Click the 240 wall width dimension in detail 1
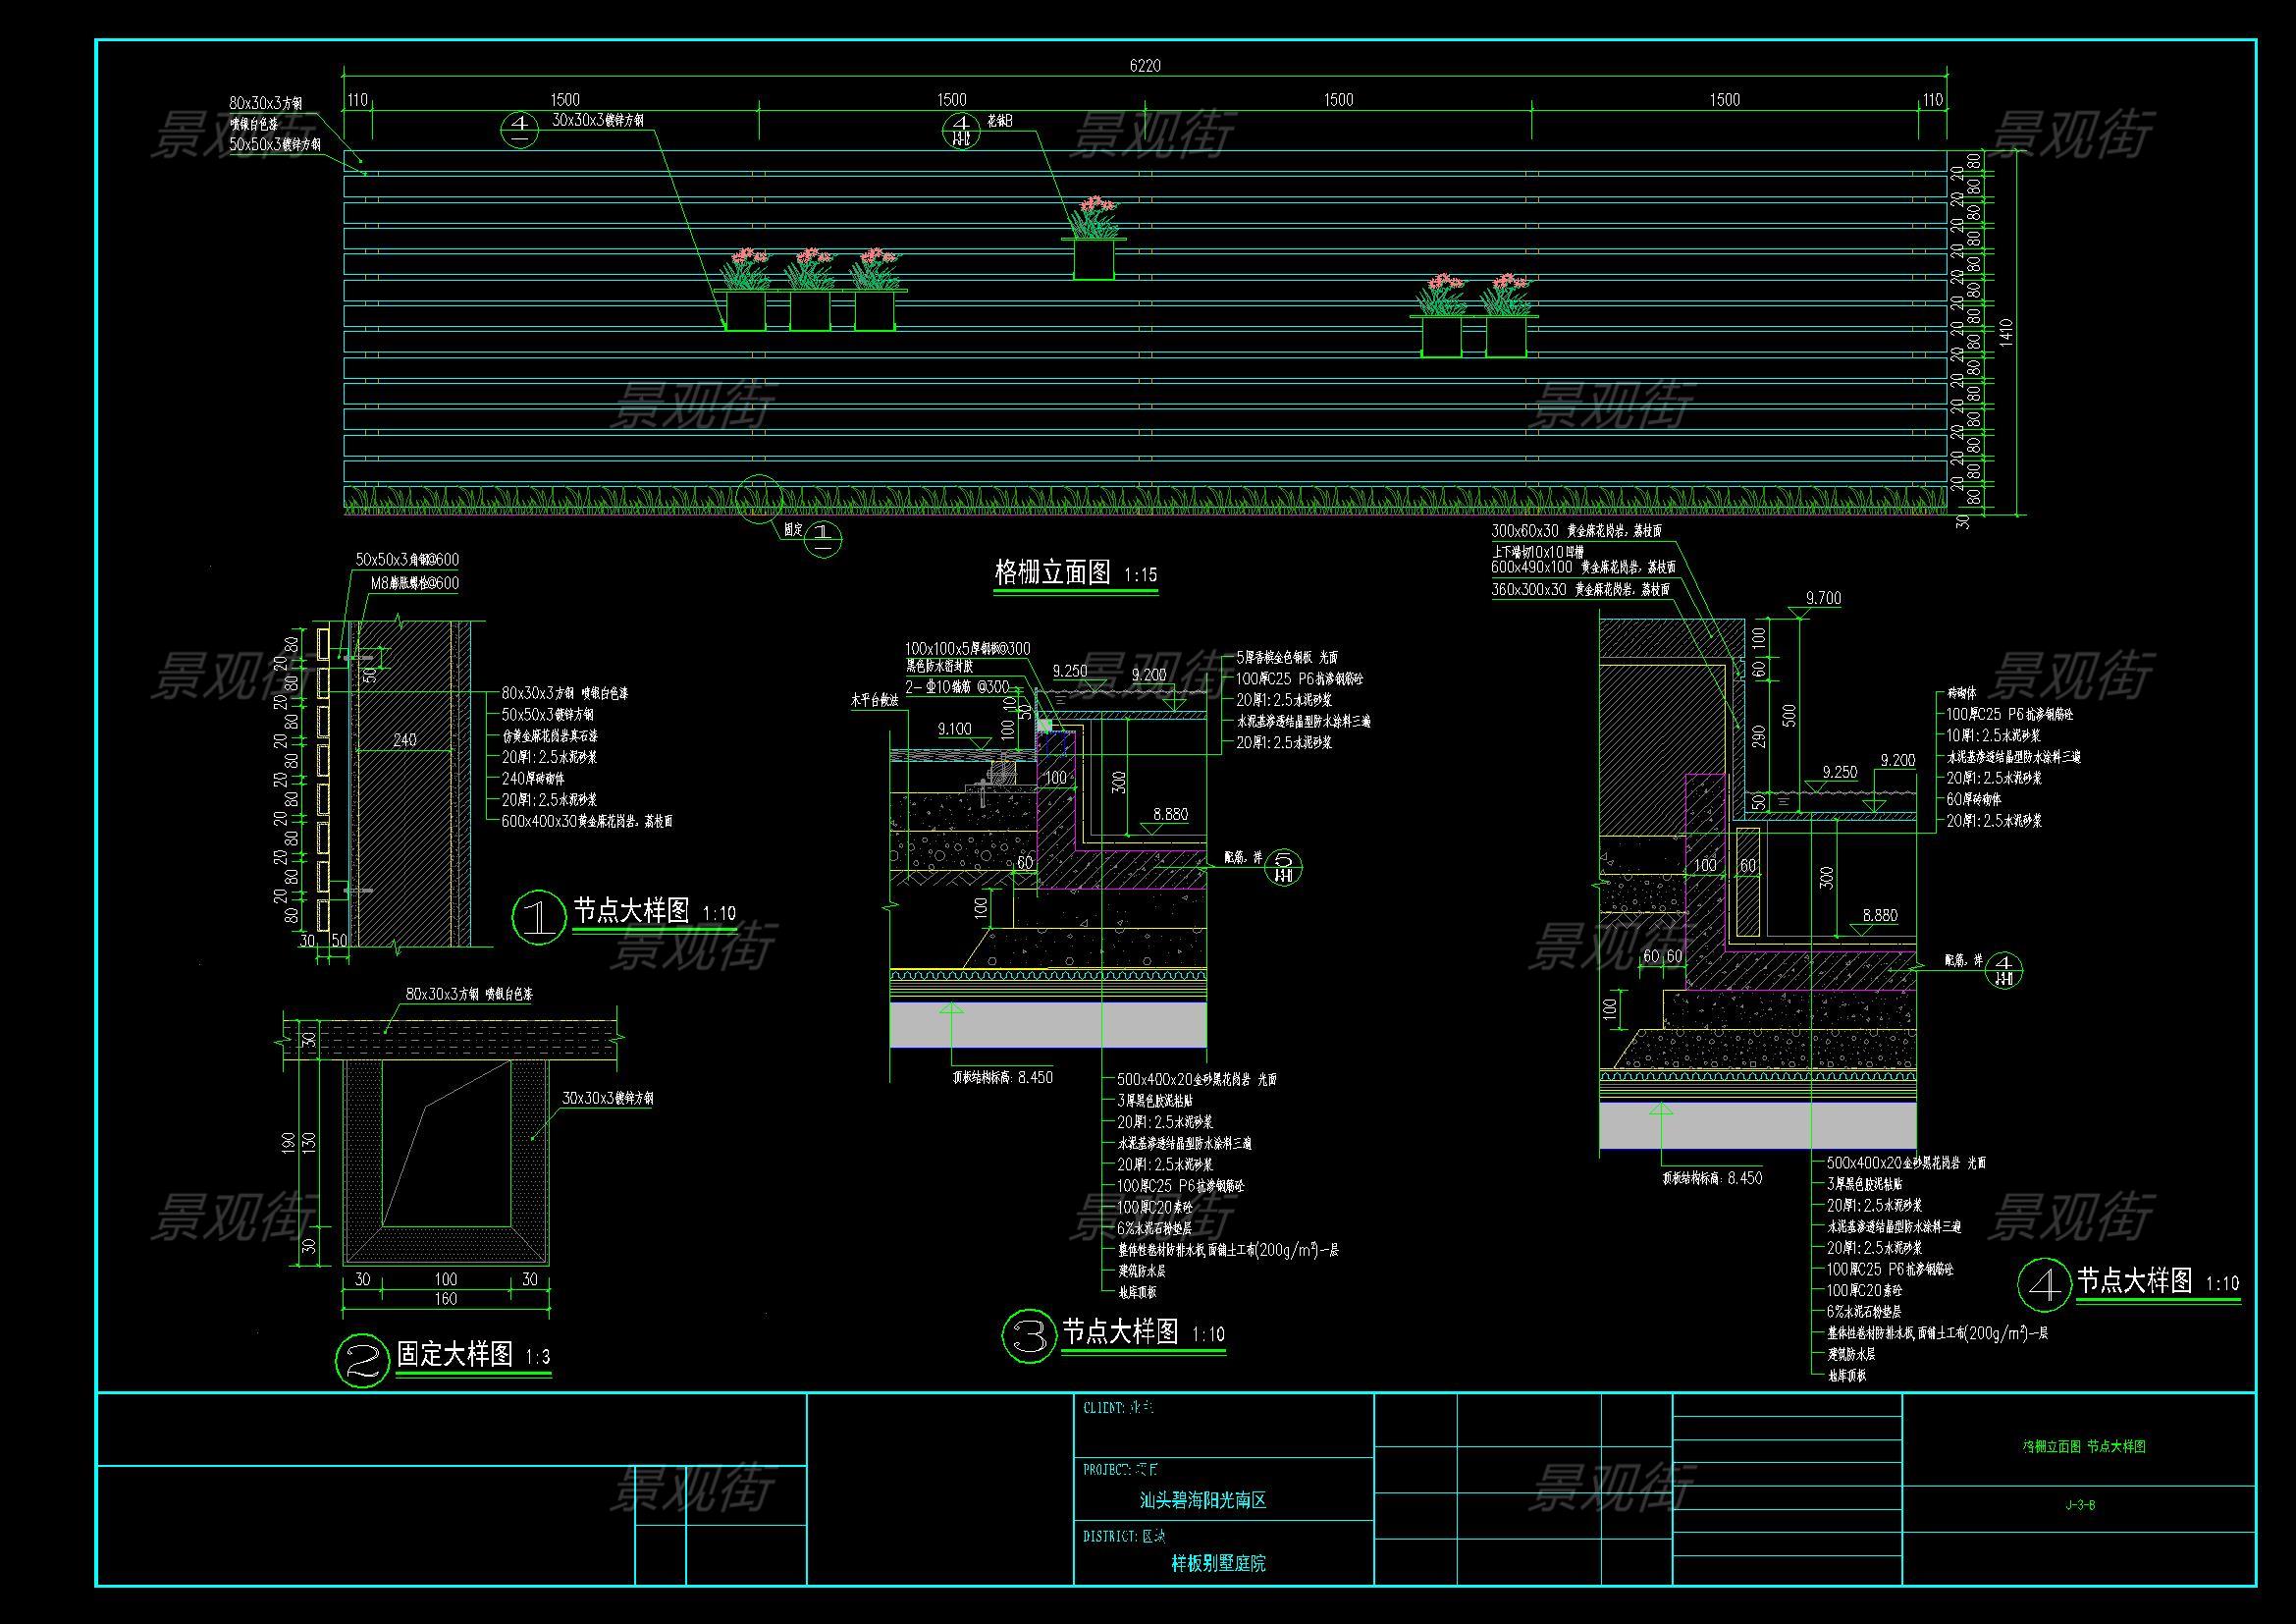Image resolution: width=2296 pixels, height=1624 pixels. point(405,740)
